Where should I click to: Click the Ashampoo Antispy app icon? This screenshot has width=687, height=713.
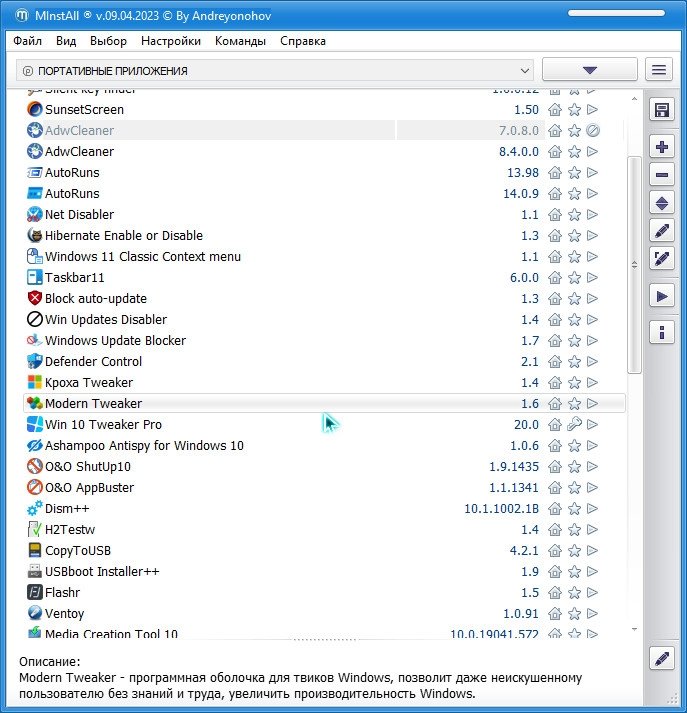click(x=34, y=446)
